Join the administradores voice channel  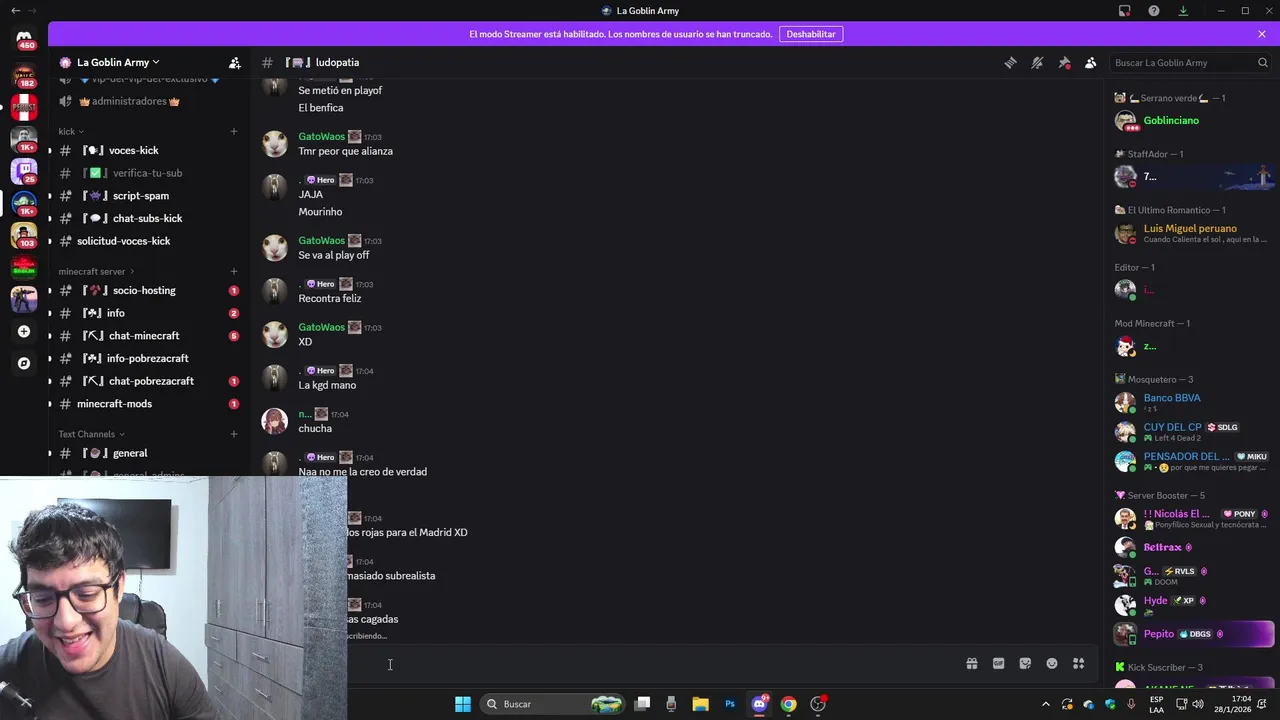148,101
